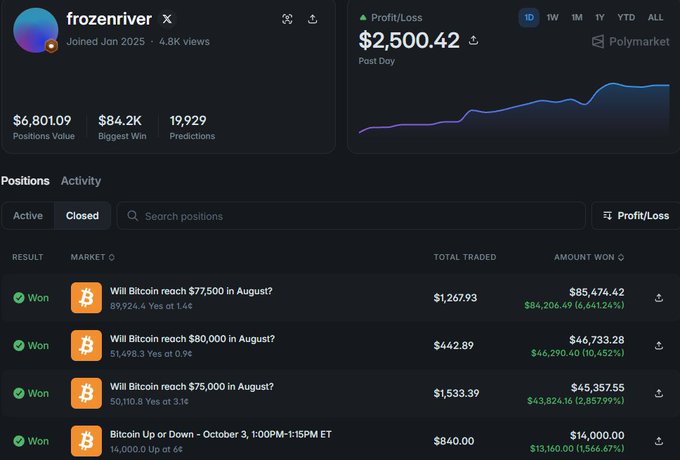This screenshot has width=680, height=460.
Task: Select the ALL time range
Action: click(x=655, y=18)
